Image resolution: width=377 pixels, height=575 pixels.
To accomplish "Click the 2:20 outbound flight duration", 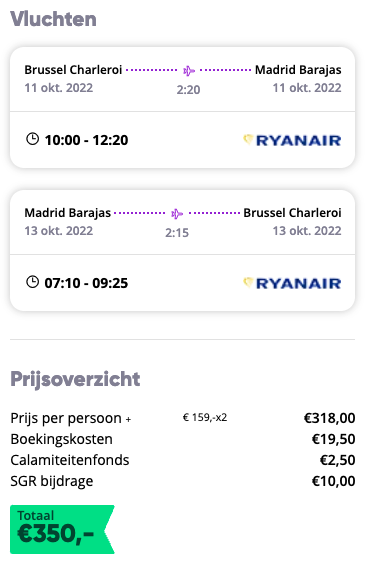I will point(188,89).
